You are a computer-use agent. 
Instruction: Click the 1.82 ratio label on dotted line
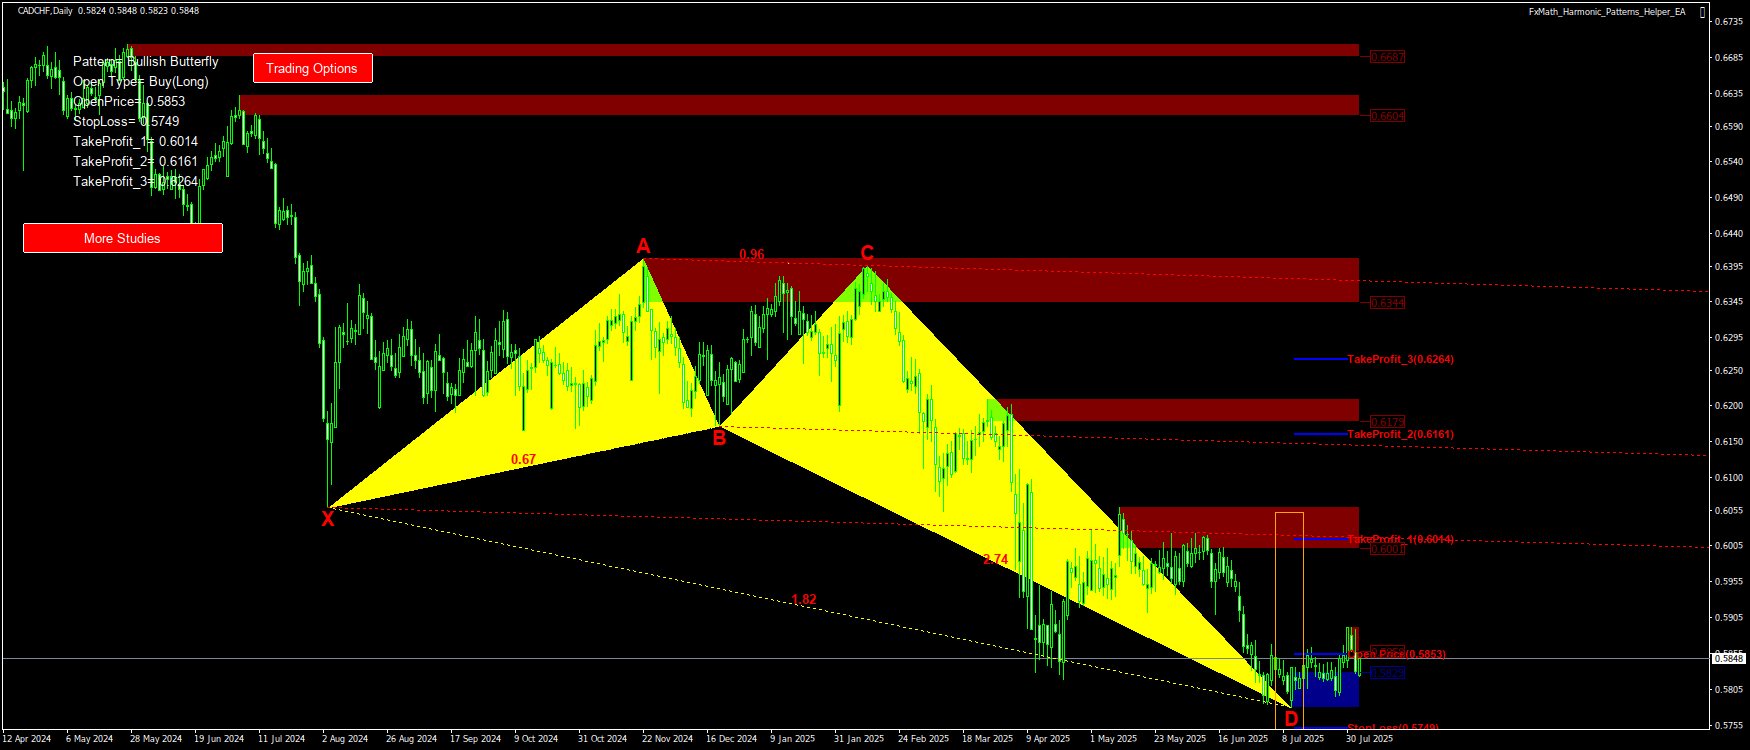(804, 599)
